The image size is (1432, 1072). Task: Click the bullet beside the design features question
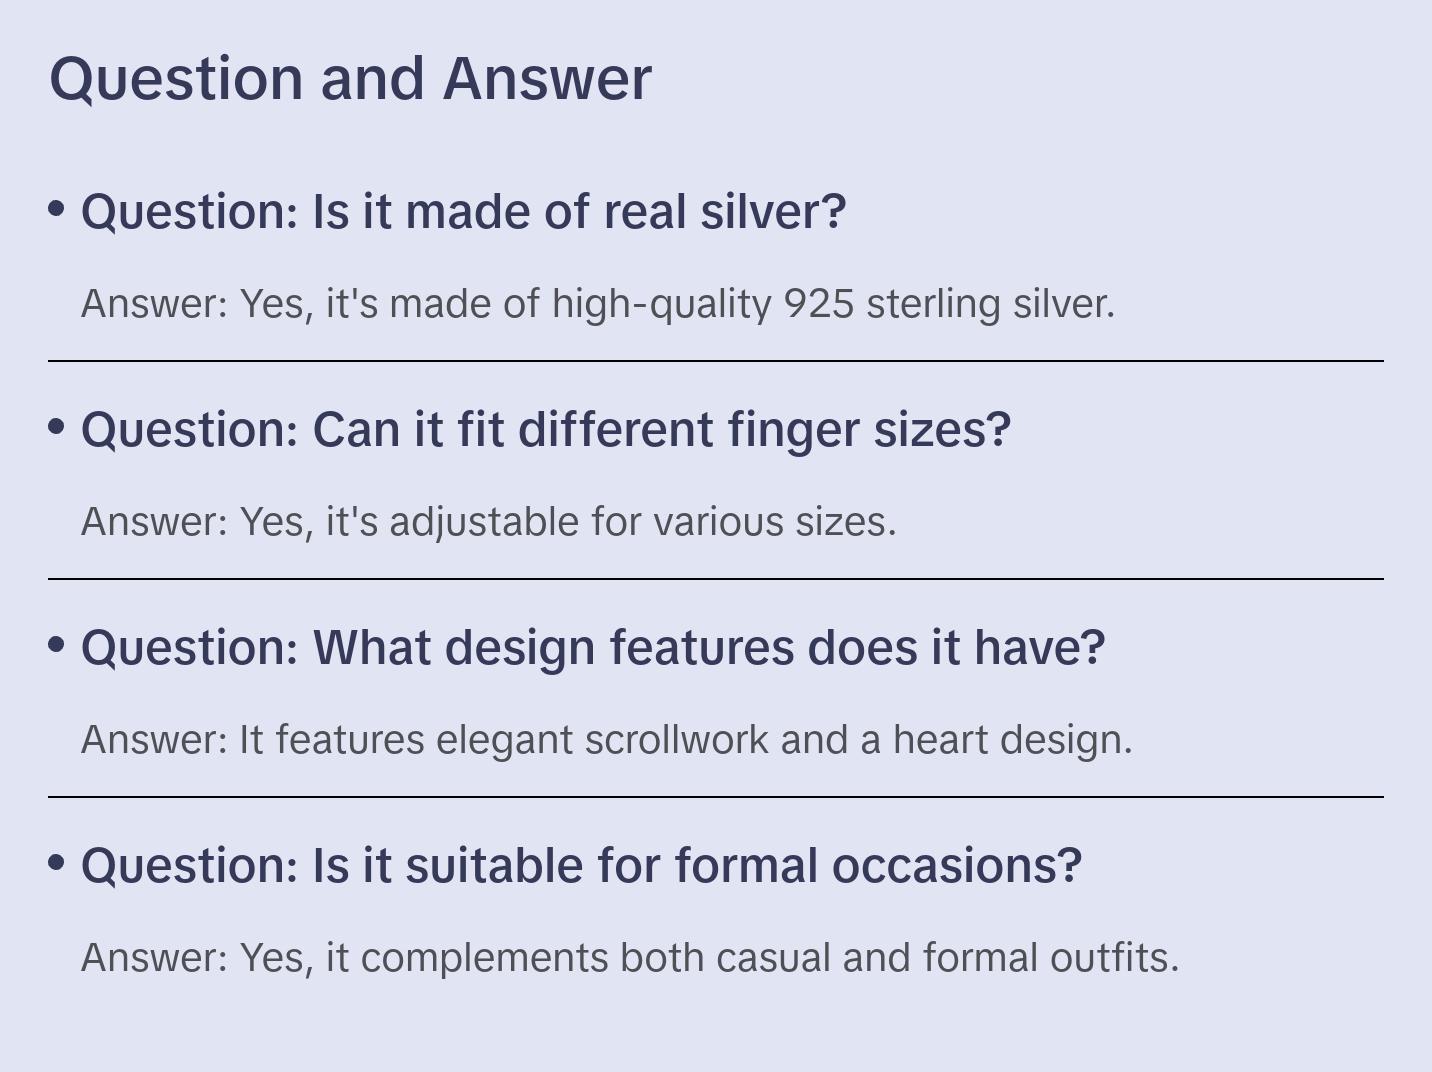coord(57,645)
